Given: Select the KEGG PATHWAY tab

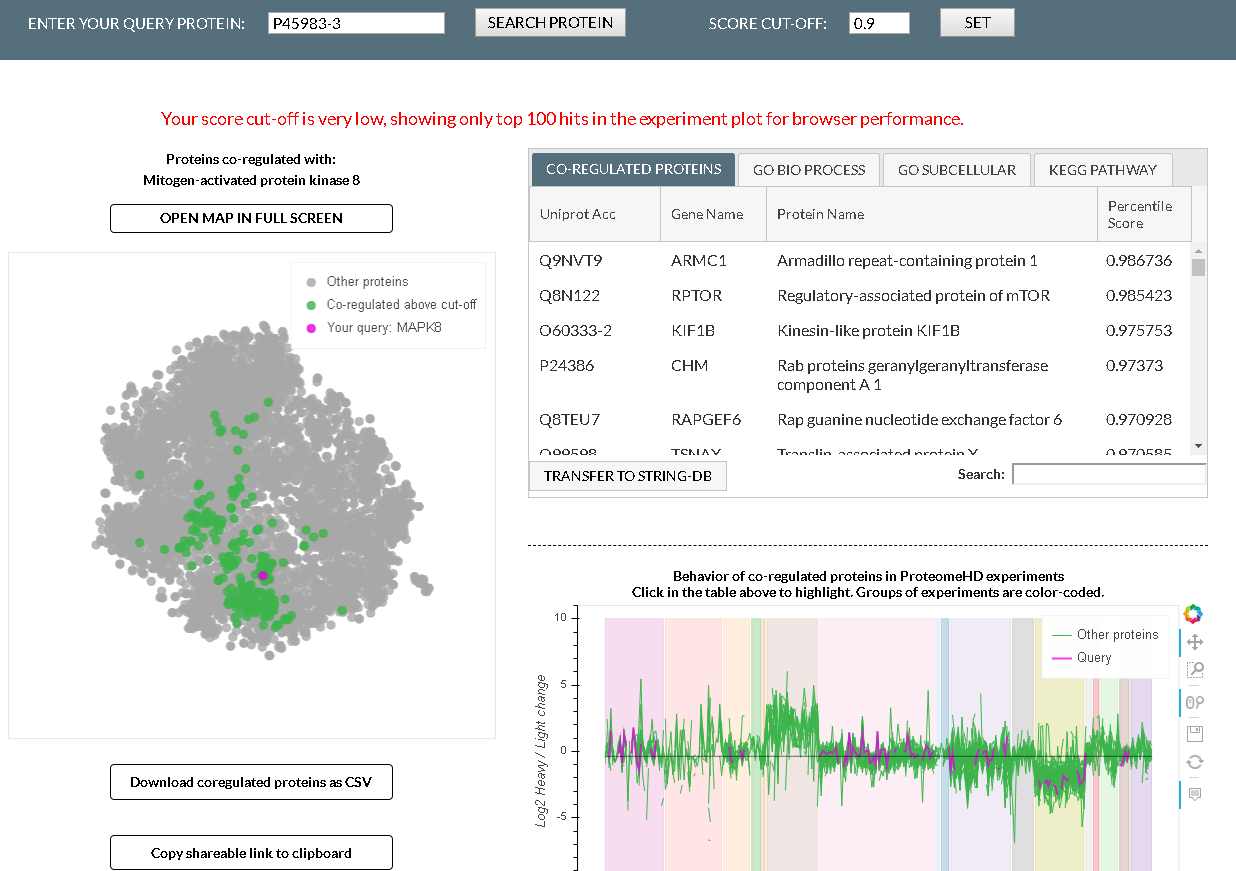Looking at the screenshot, I should 1102,170.
